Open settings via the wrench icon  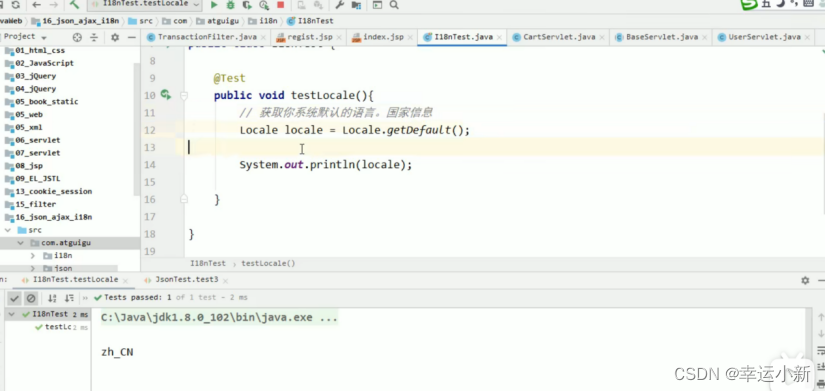[x=340, y=5]
